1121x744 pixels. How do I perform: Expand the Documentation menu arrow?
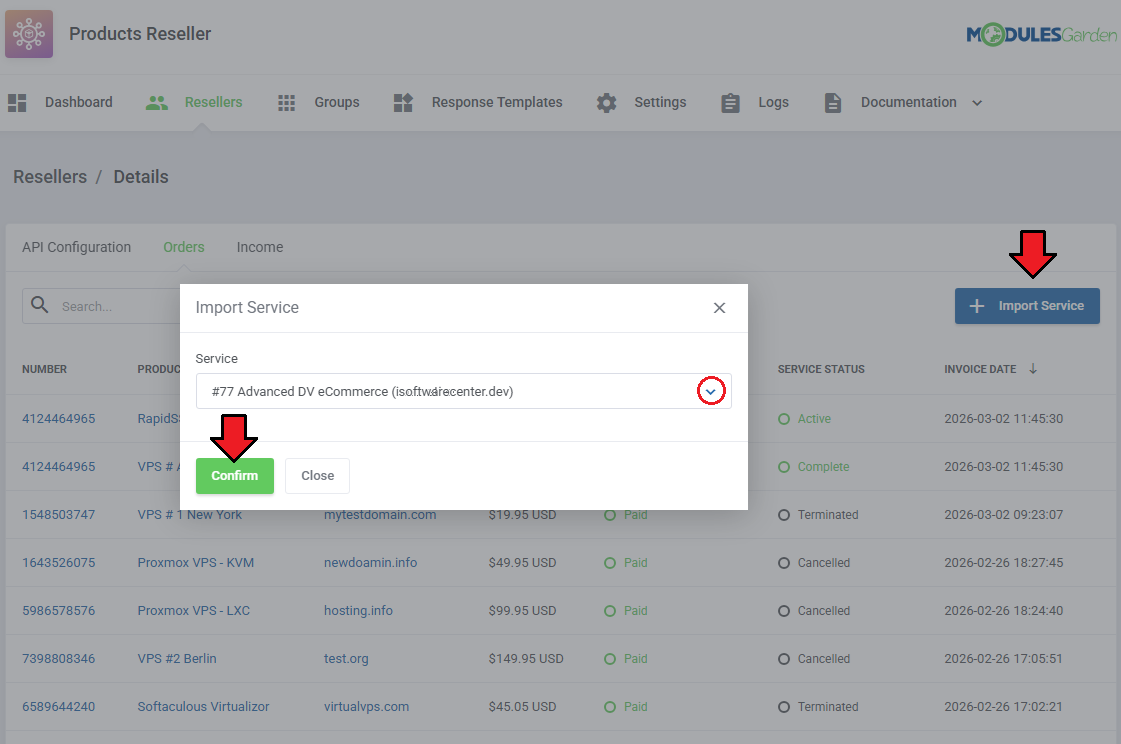tap(977, 102)
